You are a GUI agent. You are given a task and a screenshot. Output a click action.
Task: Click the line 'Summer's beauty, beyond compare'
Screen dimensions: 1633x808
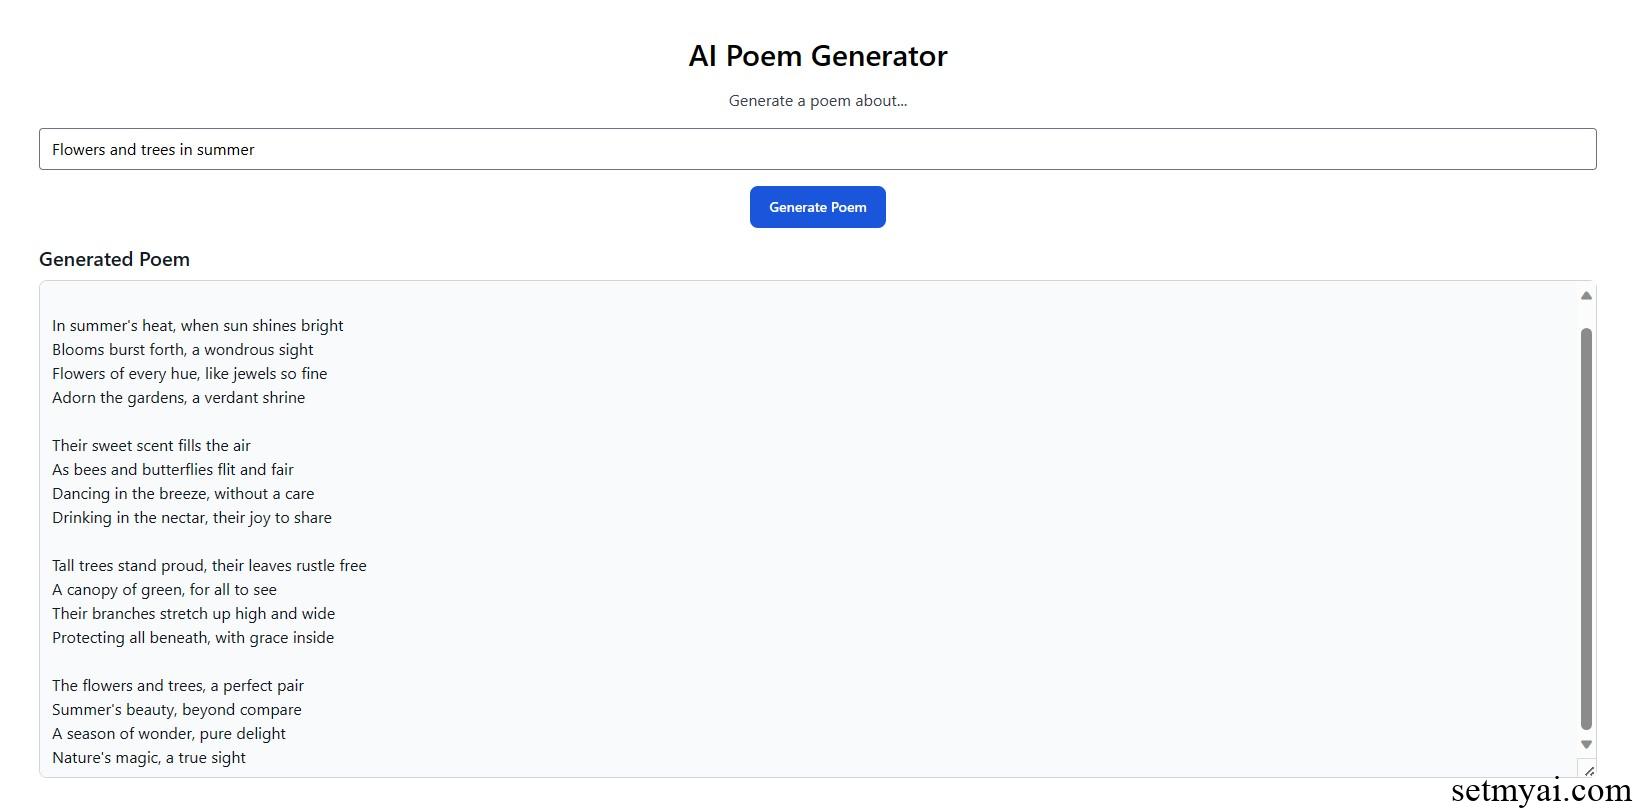(176, 709)
